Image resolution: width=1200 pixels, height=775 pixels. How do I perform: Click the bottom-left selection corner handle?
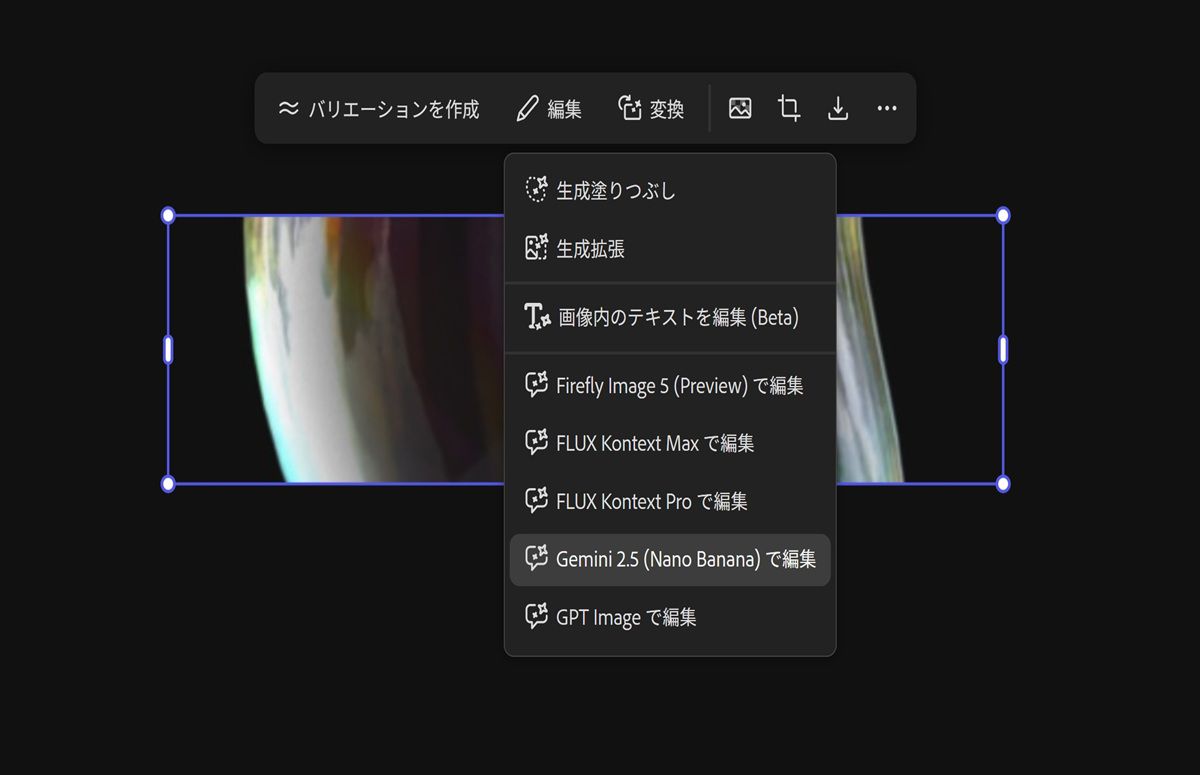(x=168, y=484)
